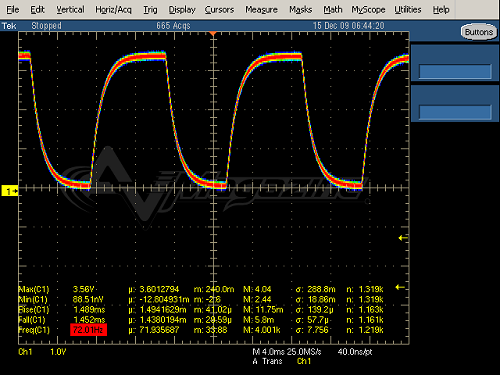Open the MyScope menu
Image resolution: width=500 pixels, height=375 pixels.
tap(368, 10)
